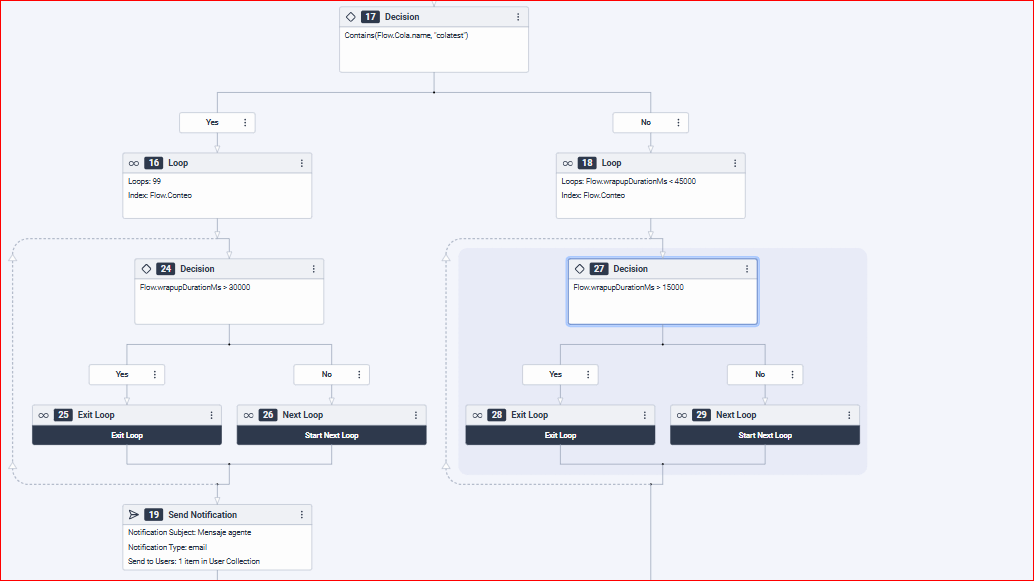Click the diamond icon on Decision 27

click(x=579, y=269)
